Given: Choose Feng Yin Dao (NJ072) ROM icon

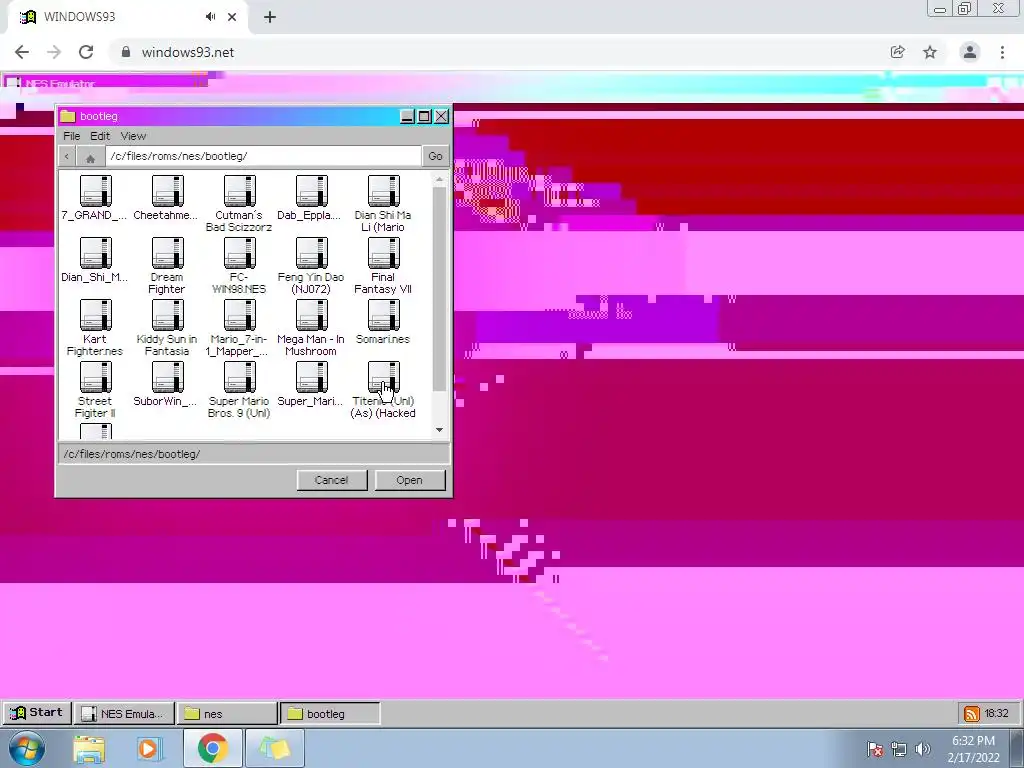Looking at the screenshot, I should point(312,253).
